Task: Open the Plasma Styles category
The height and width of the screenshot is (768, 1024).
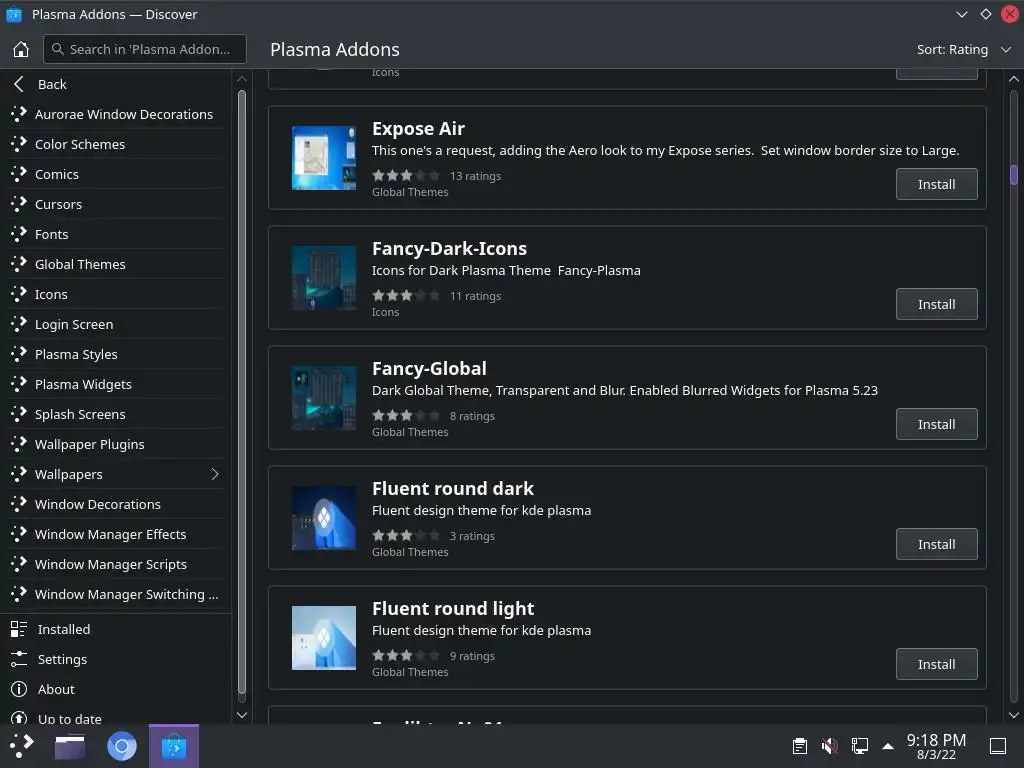Action: (116, 355)
